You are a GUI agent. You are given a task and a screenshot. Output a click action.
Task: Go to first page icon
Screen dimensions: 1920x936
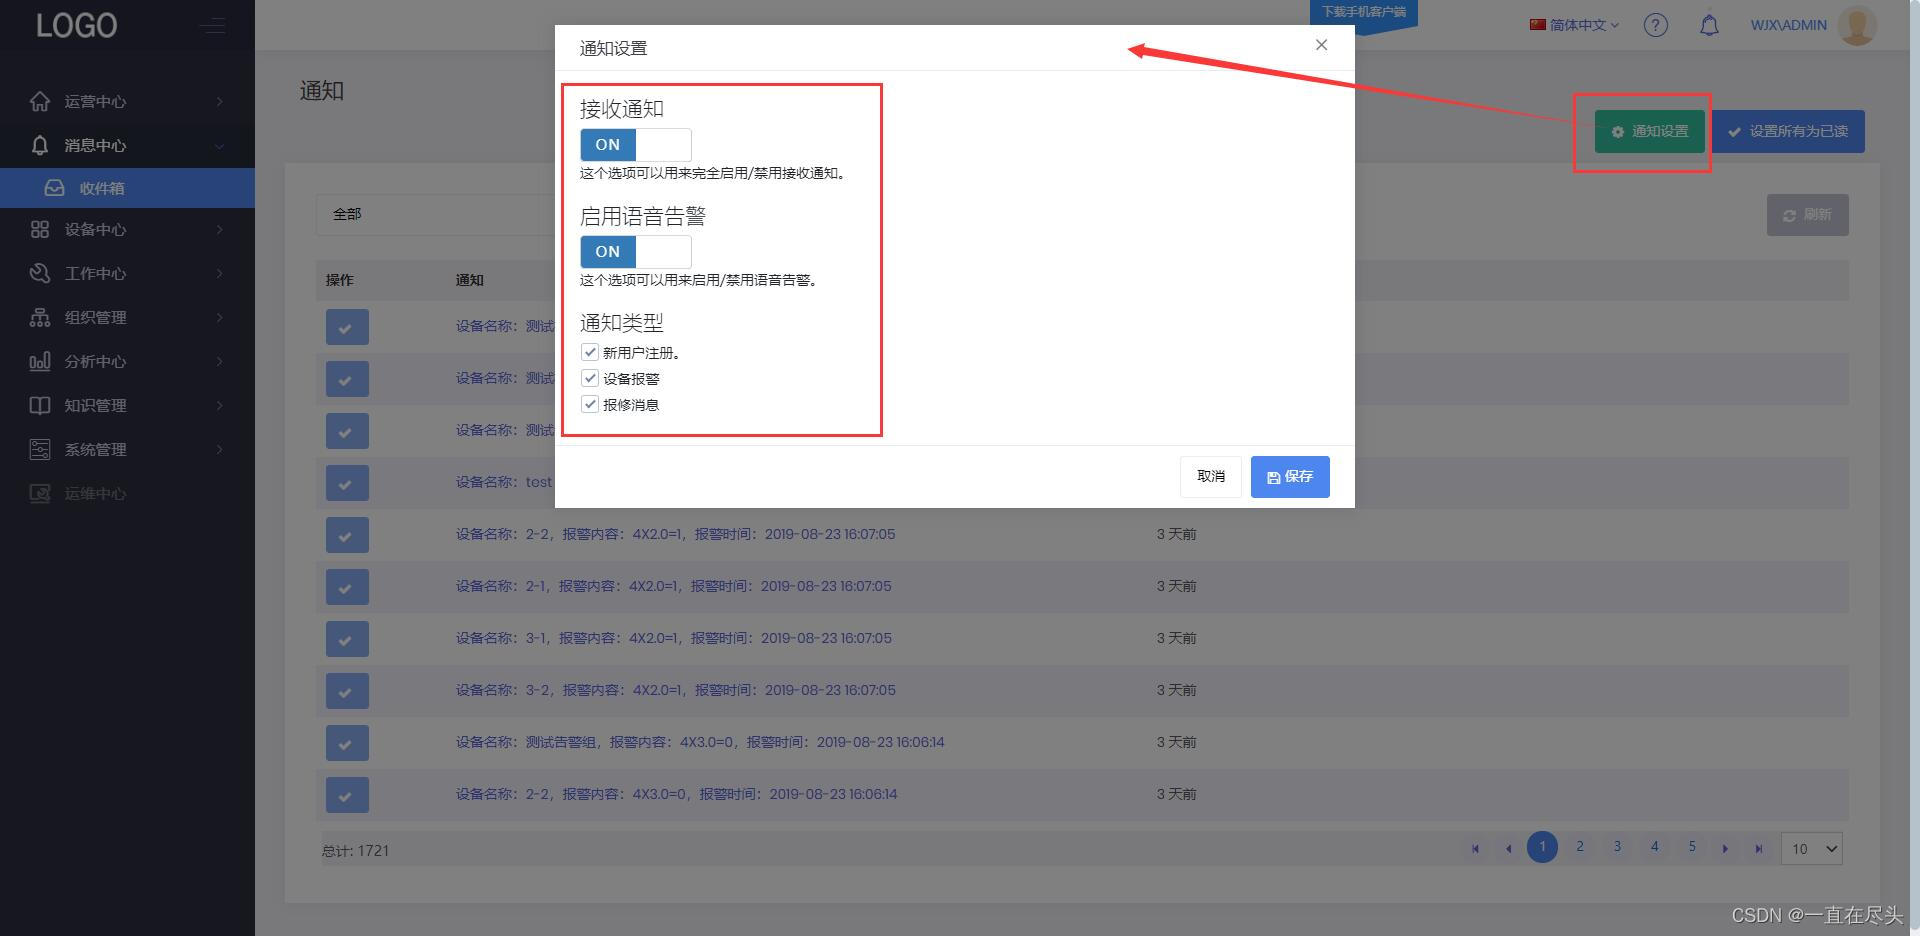coord(1475,849)
